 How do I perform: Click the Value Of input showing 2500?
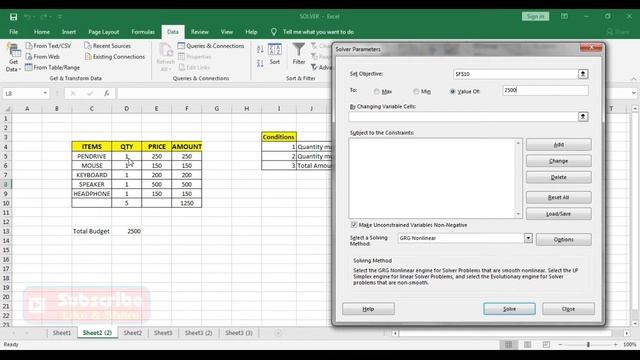545,90
